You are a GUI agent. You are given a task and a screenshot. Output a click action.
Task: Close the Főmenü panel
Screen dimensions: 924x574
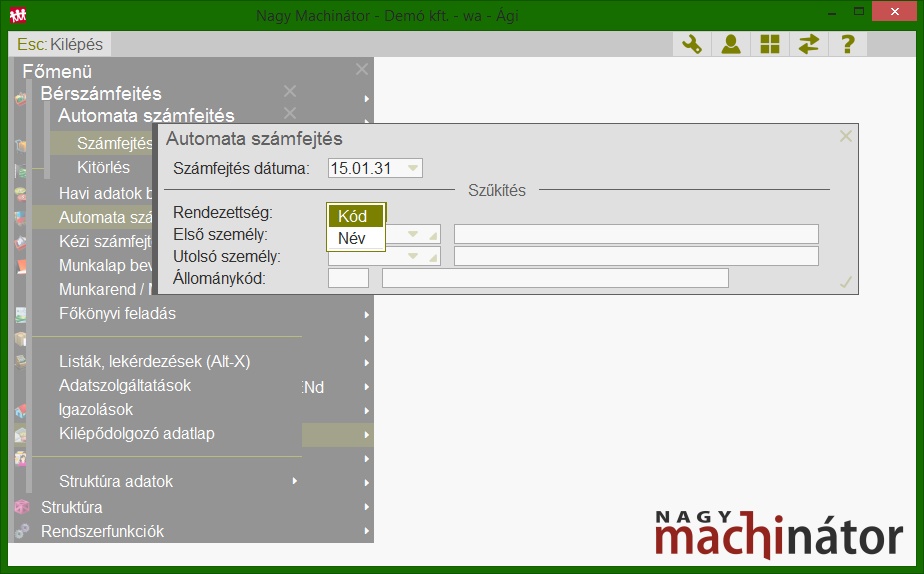tap(362, 70)
